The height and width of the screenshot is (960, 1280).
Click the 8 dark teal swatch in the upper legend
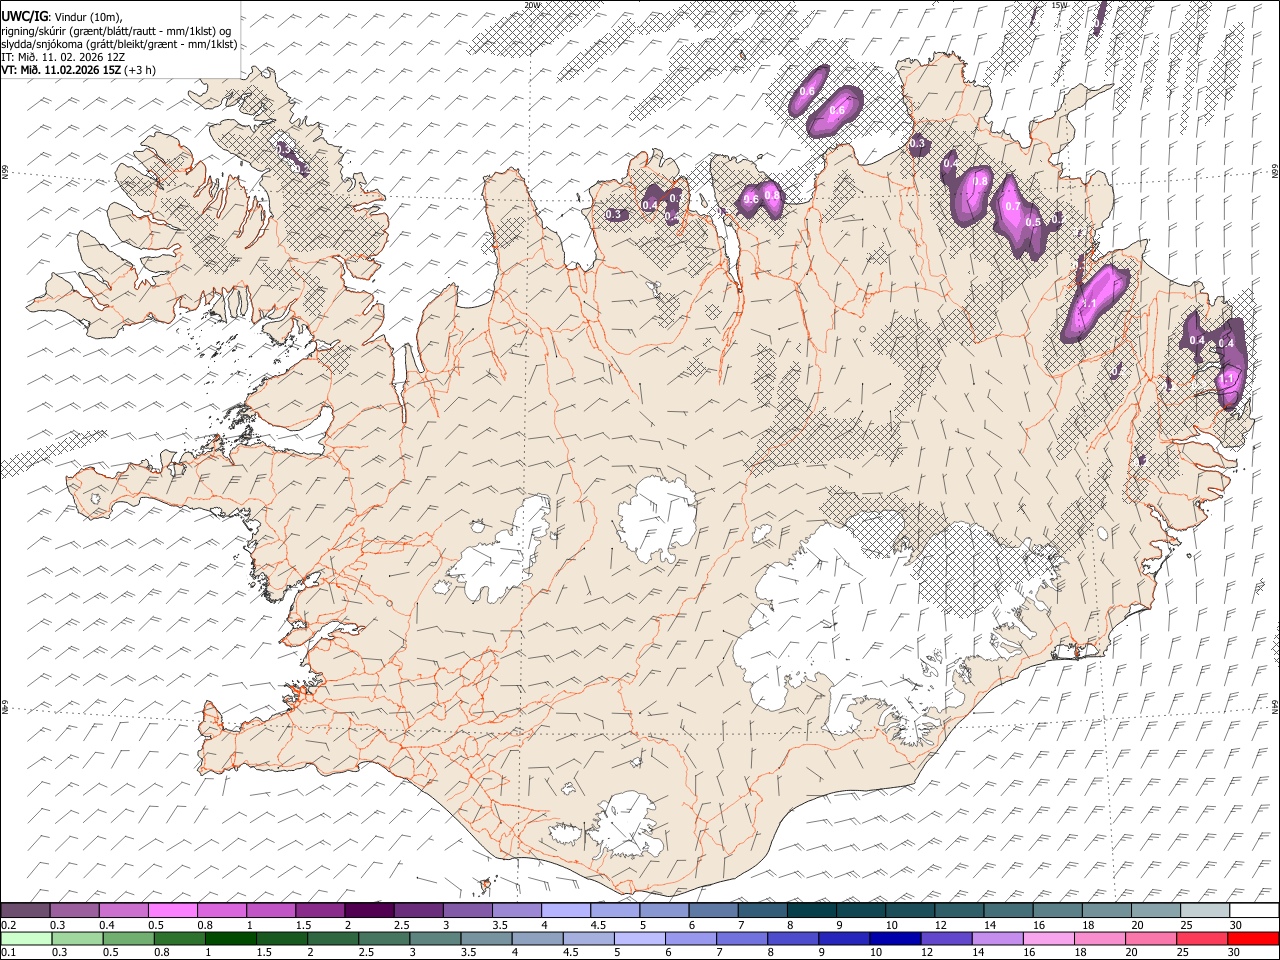point(811,910)
